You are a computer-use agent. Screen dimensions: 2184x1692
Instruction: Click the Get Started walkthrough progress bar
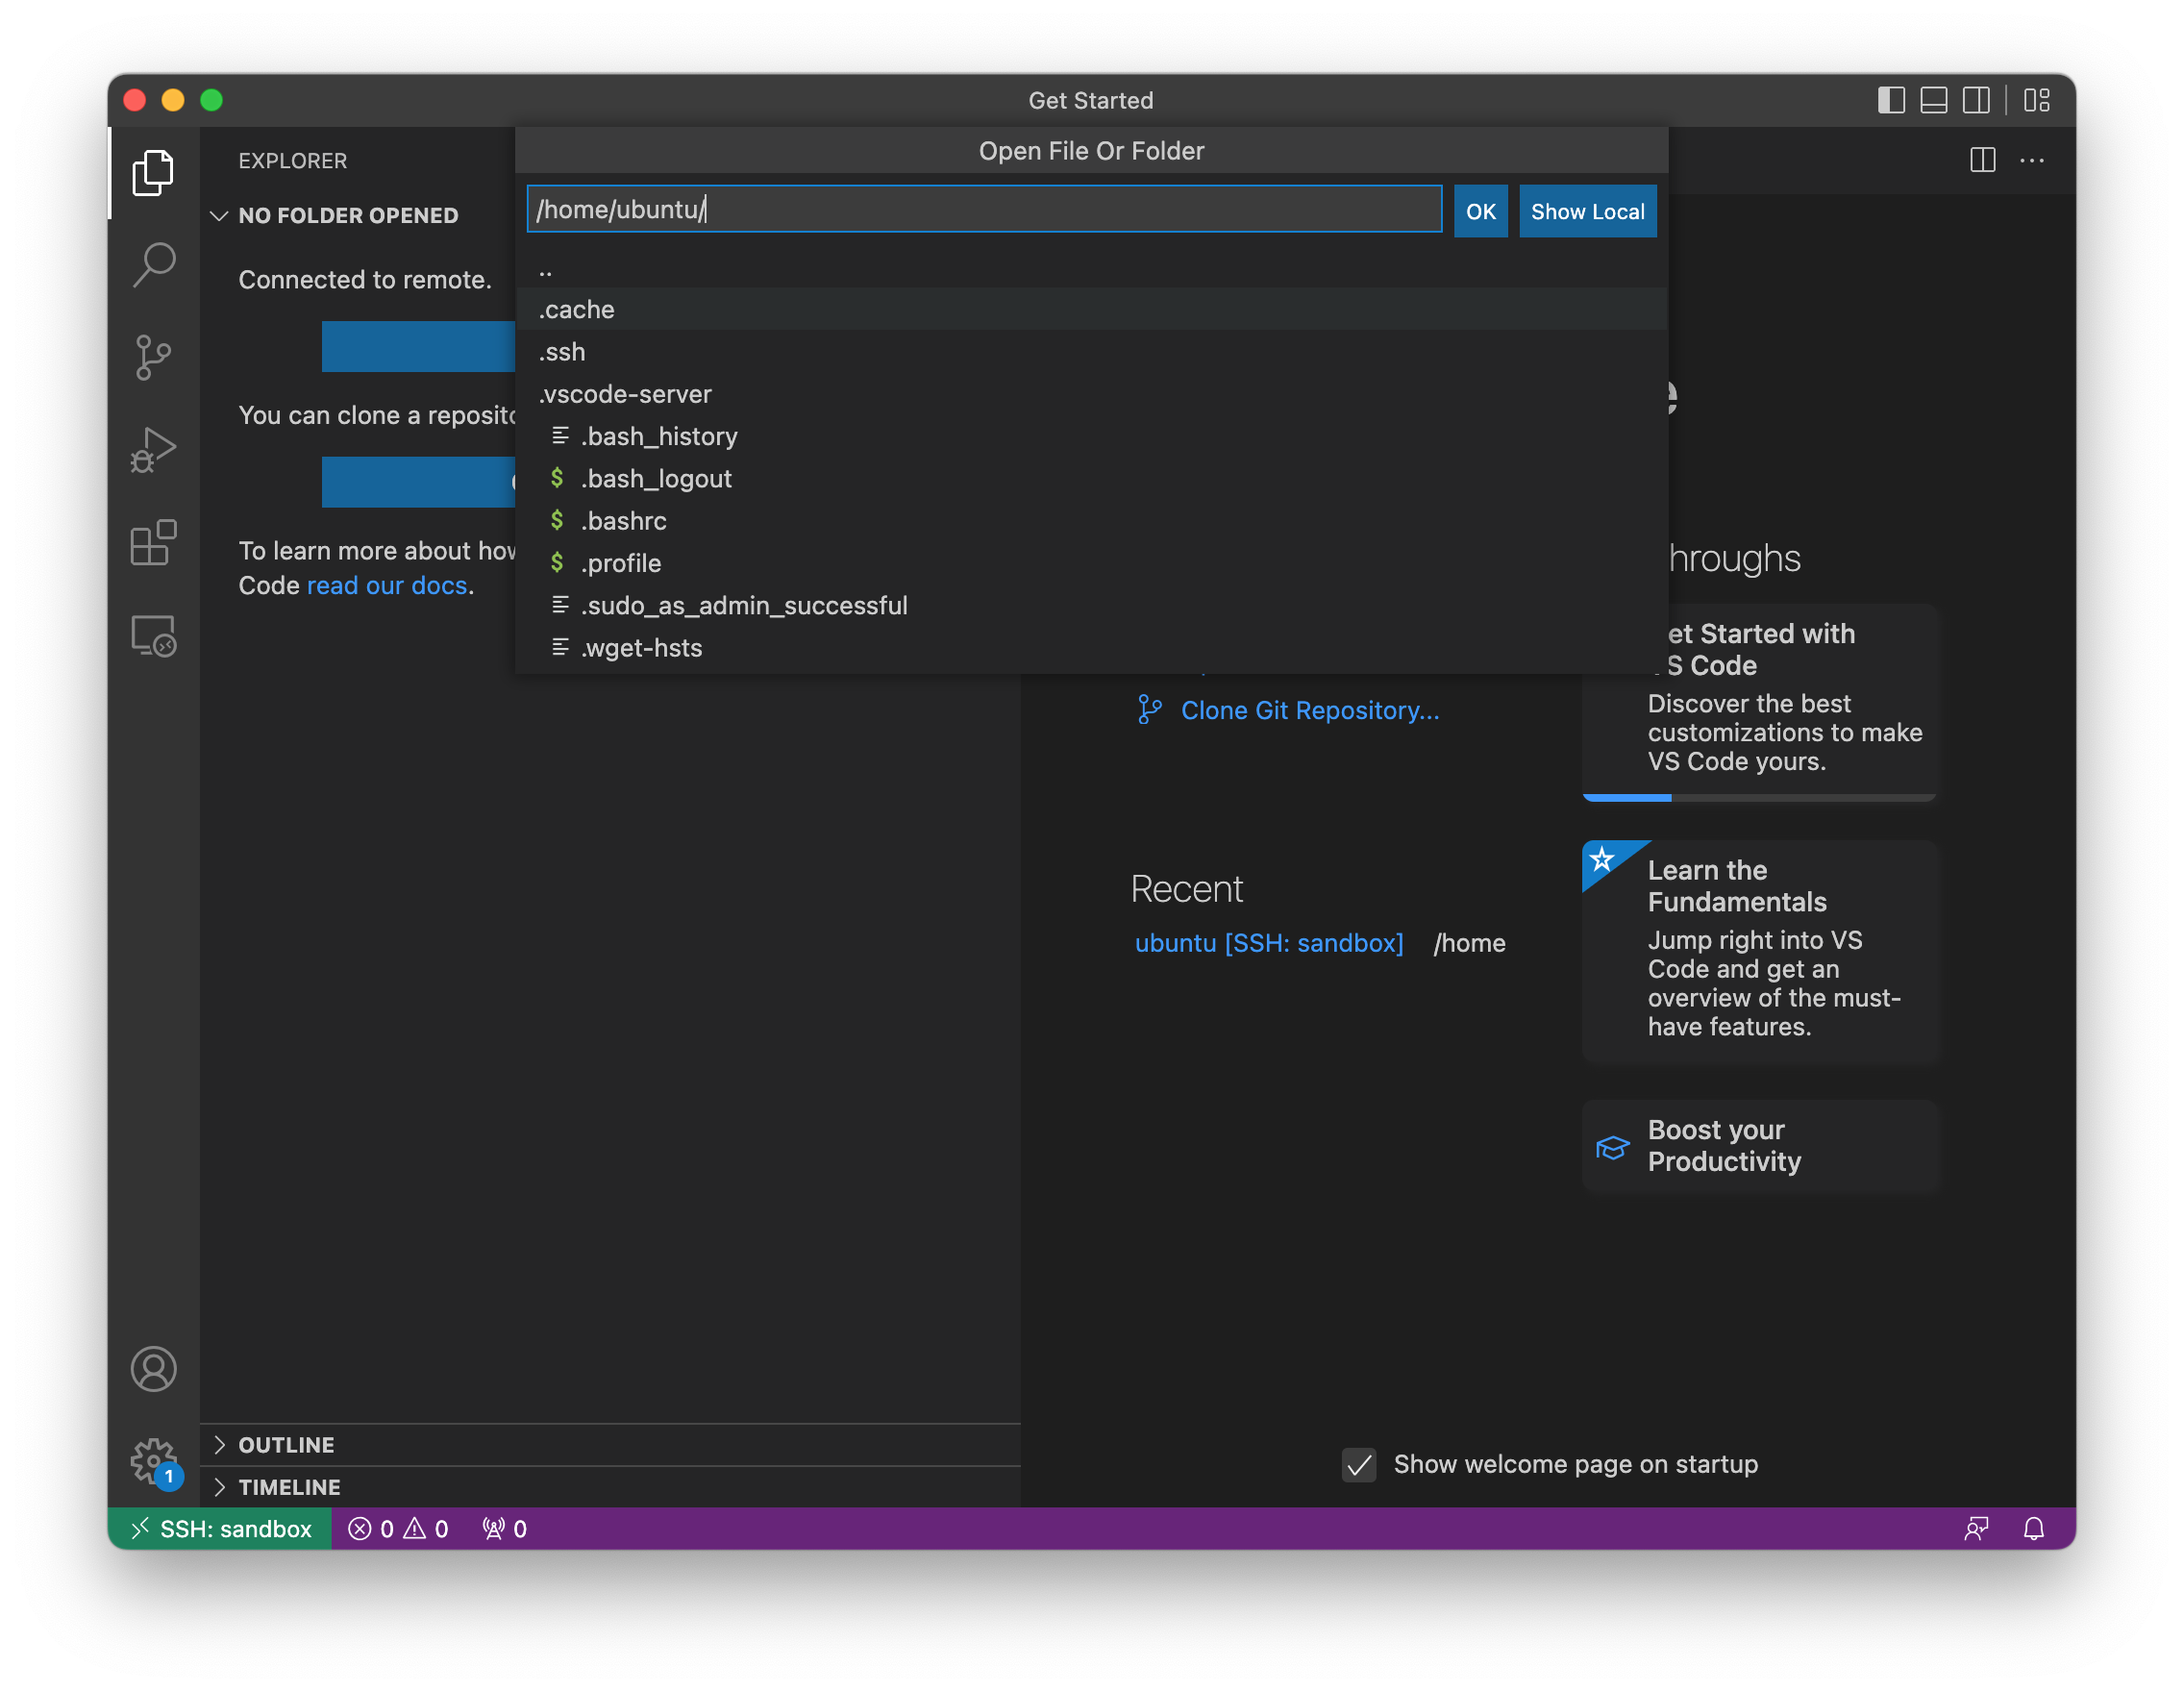pyautogui.click(x=1758, y=797)
